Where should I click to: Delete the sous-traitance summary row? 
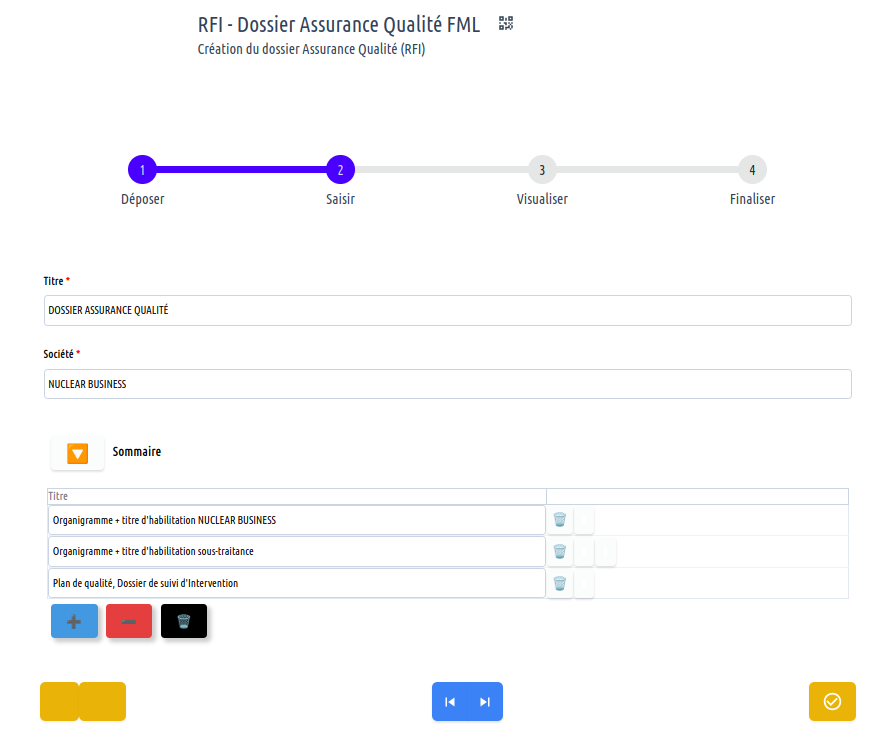(x=559, y=551)
